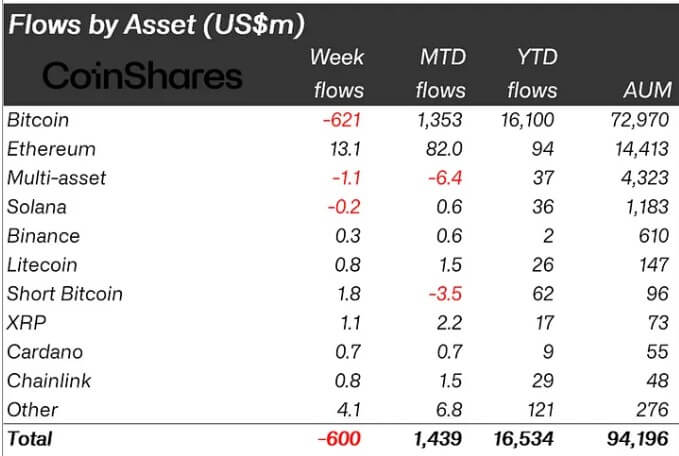679x456 pixels.
Task: Select Ethereum's MTD flows value 82.0
Action: point(444,149)
